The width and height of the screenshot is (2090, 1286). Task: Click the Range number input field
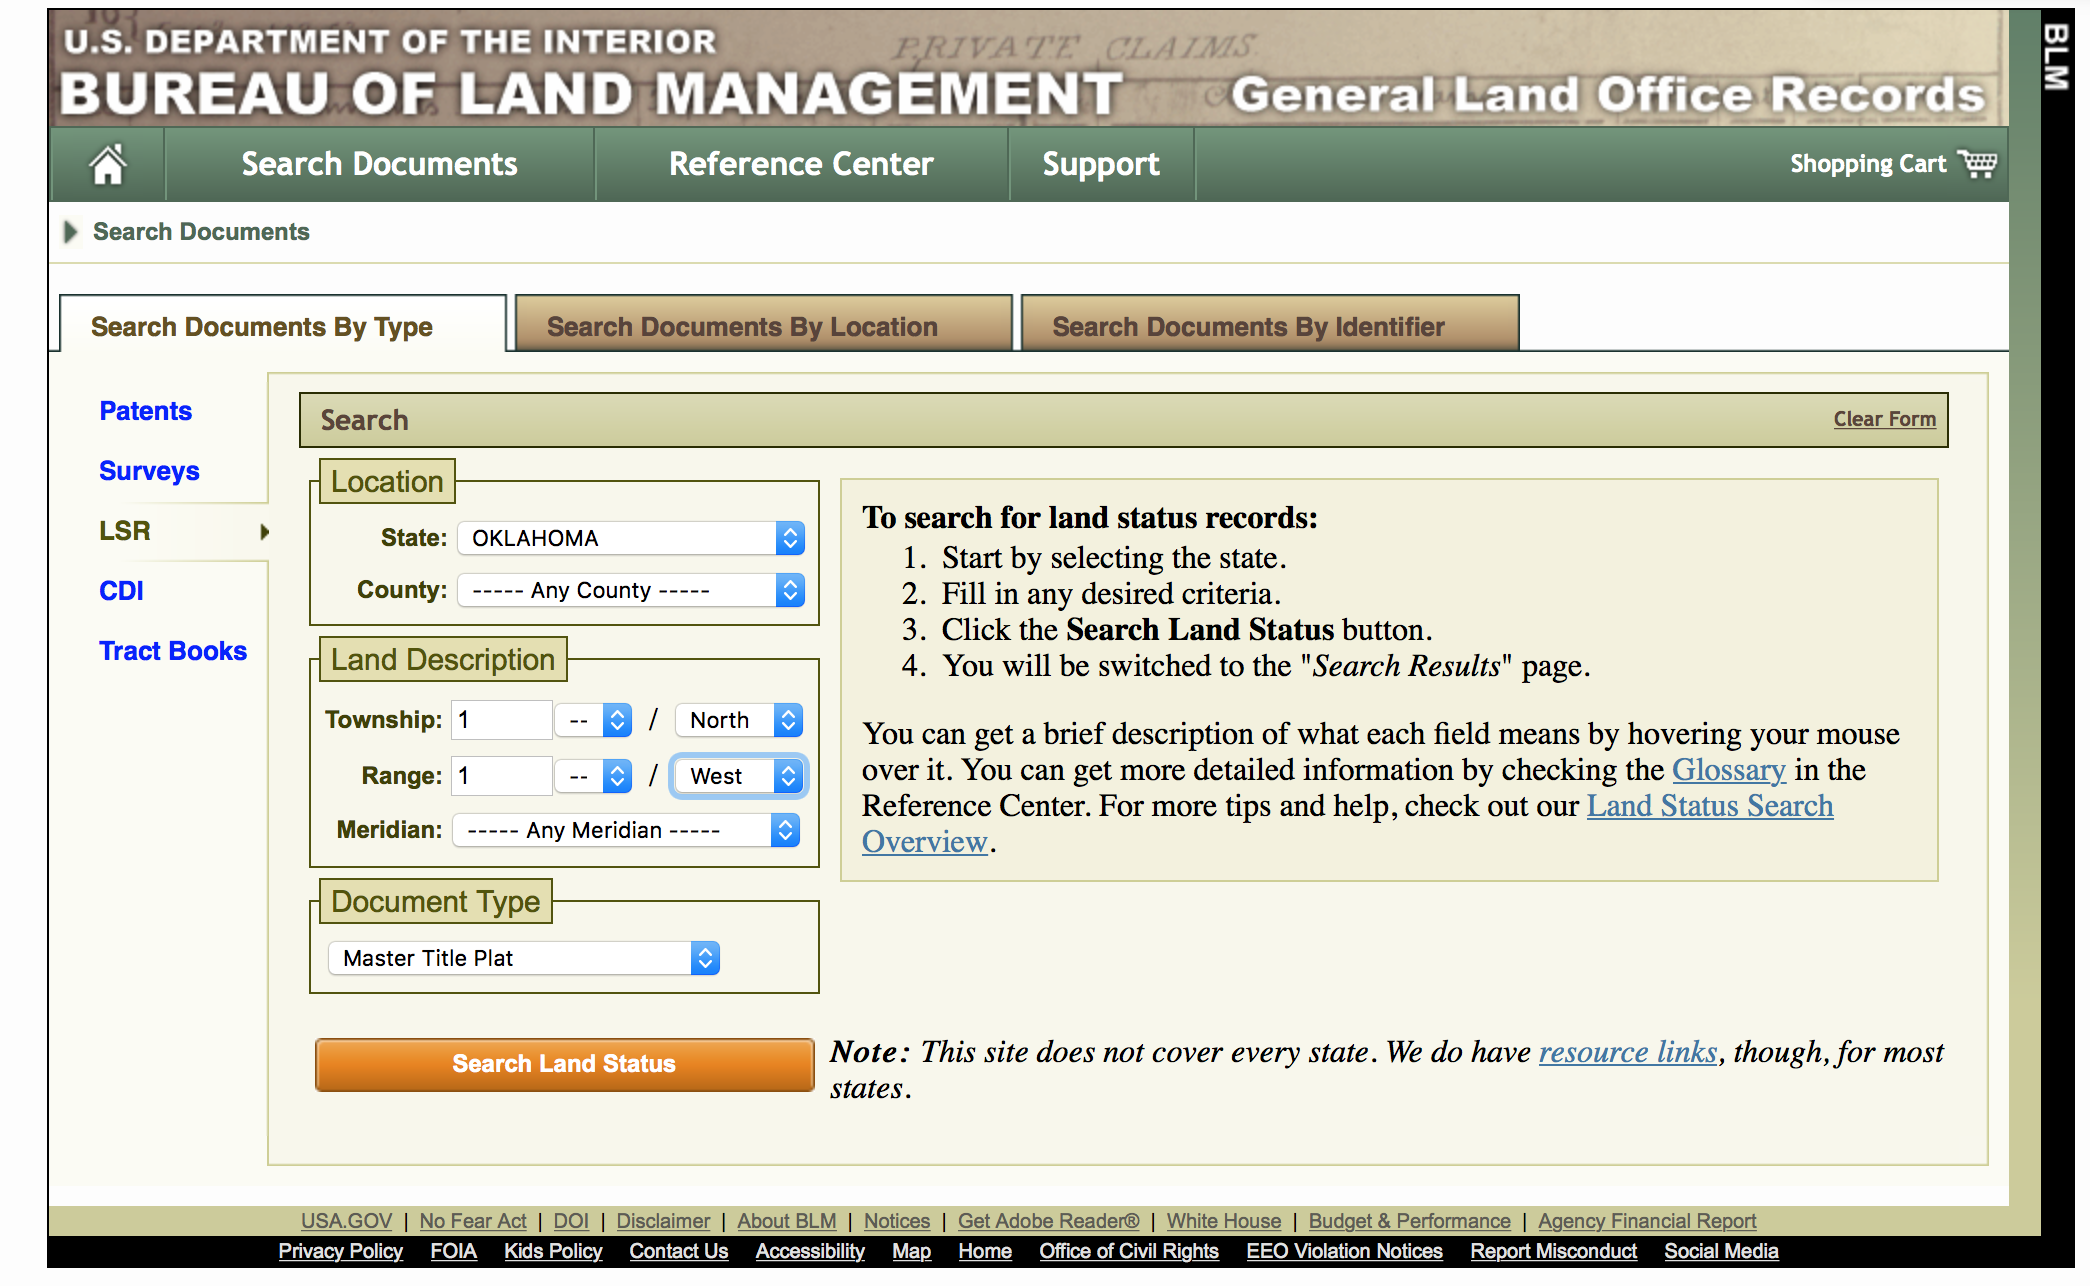(502, 776)
